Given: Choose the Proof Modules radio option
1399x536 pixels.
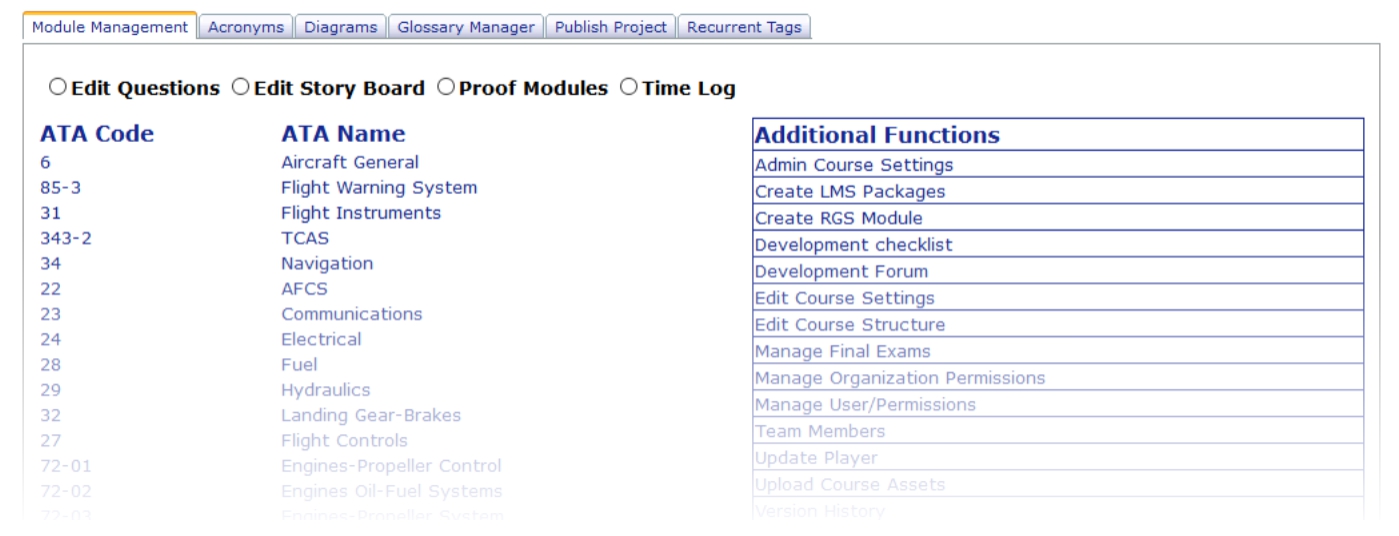Looking at the screenshot, I should click(x=445, y=88).
